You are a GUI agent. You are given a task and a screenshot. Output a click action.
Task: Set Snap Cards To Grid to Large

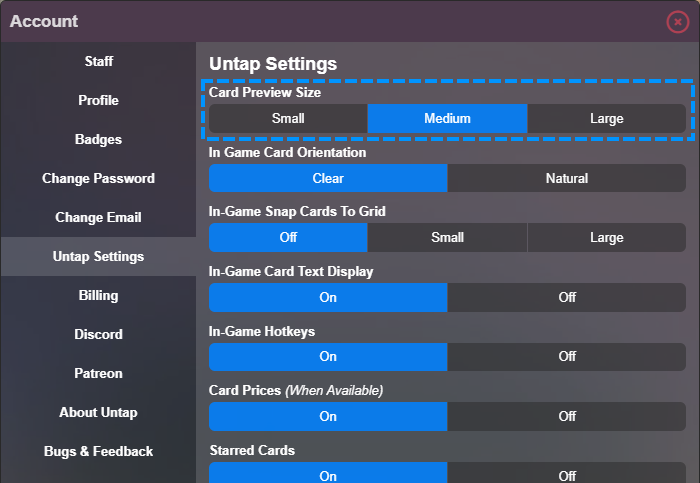point(607,237)
